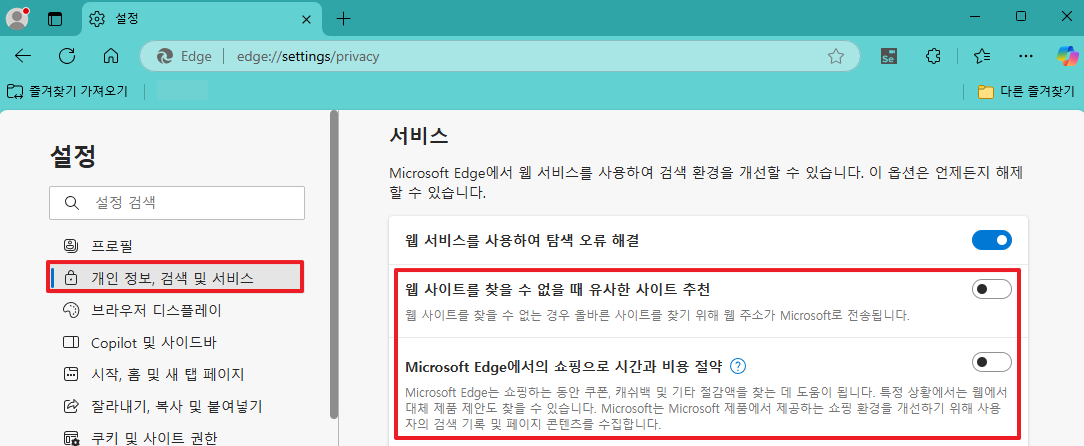Open the favorites list icon
This screenshot has height=446, width=1084.
click(982, 56)
